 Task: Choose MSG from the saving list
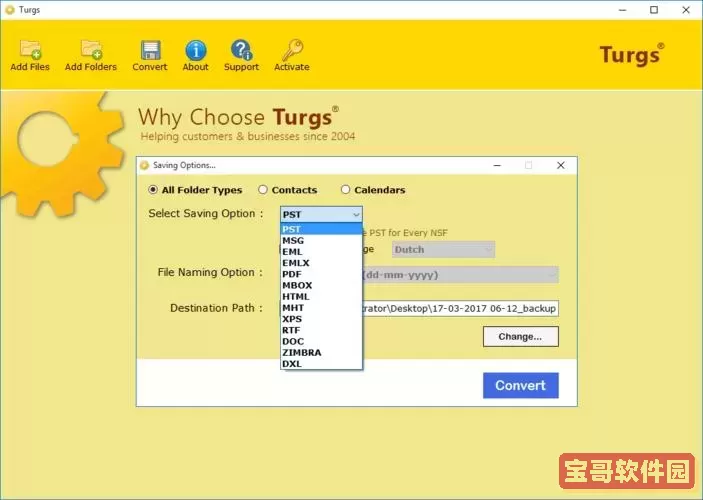pos(321,240)
